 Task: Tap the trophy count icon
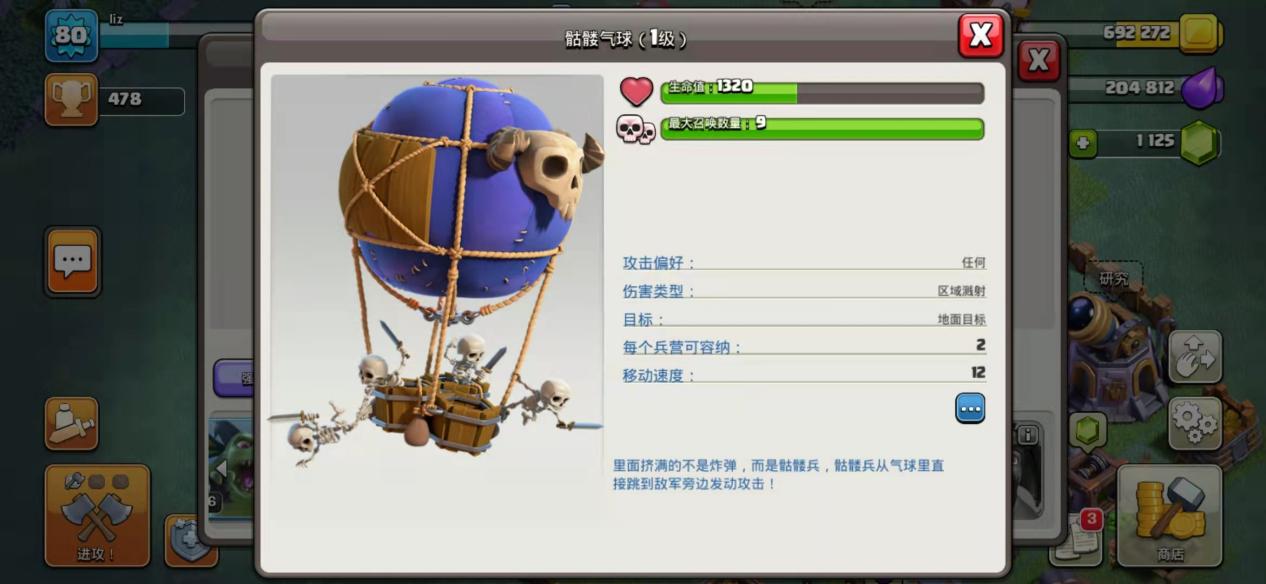[x=71, y=99]
